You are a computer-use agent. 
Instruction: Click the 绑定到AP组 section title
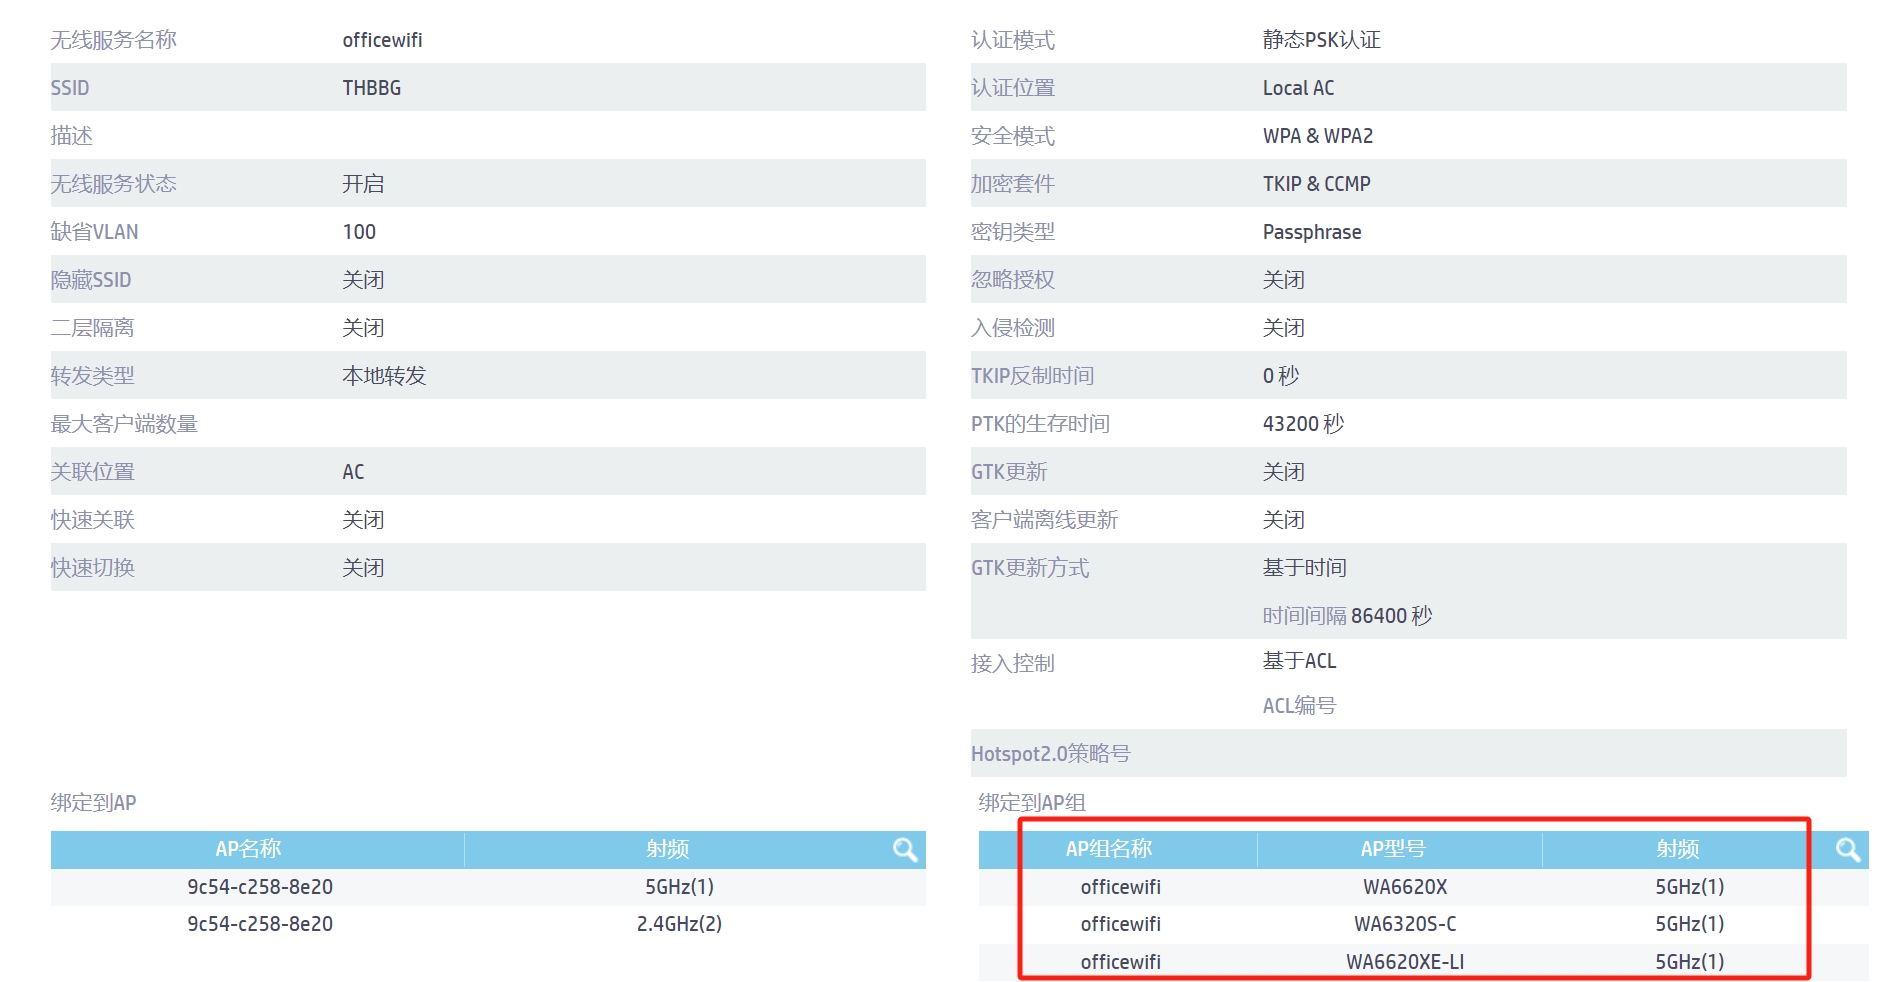click(1032, 803)
